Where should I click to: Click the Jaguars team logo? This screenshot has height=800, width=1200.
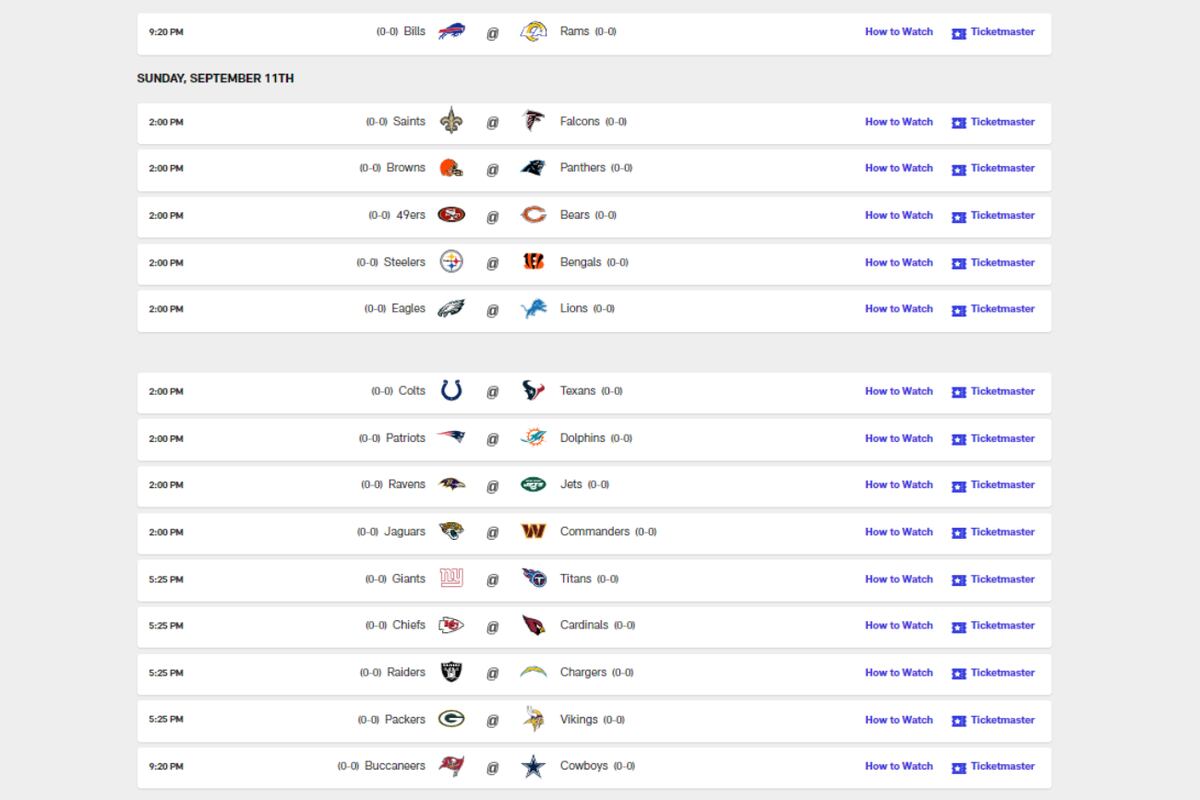tap(452, 532)
